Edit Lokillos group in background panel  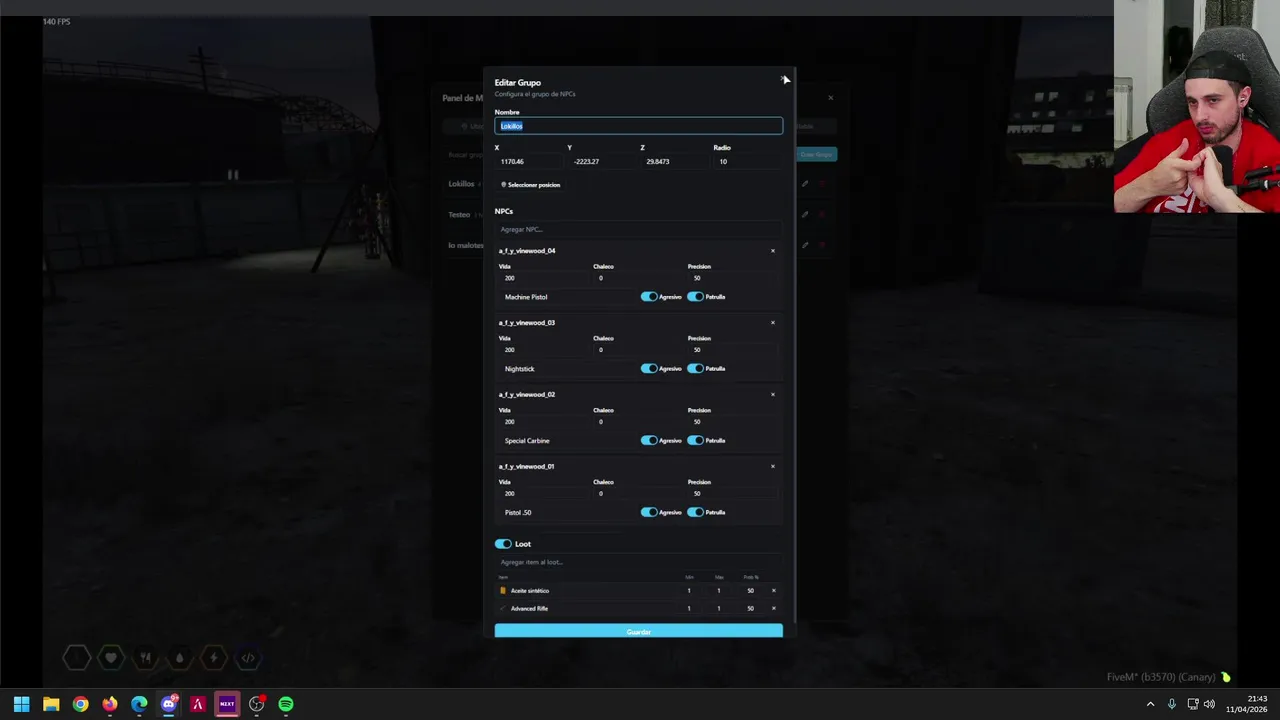[x=805, y=184]
